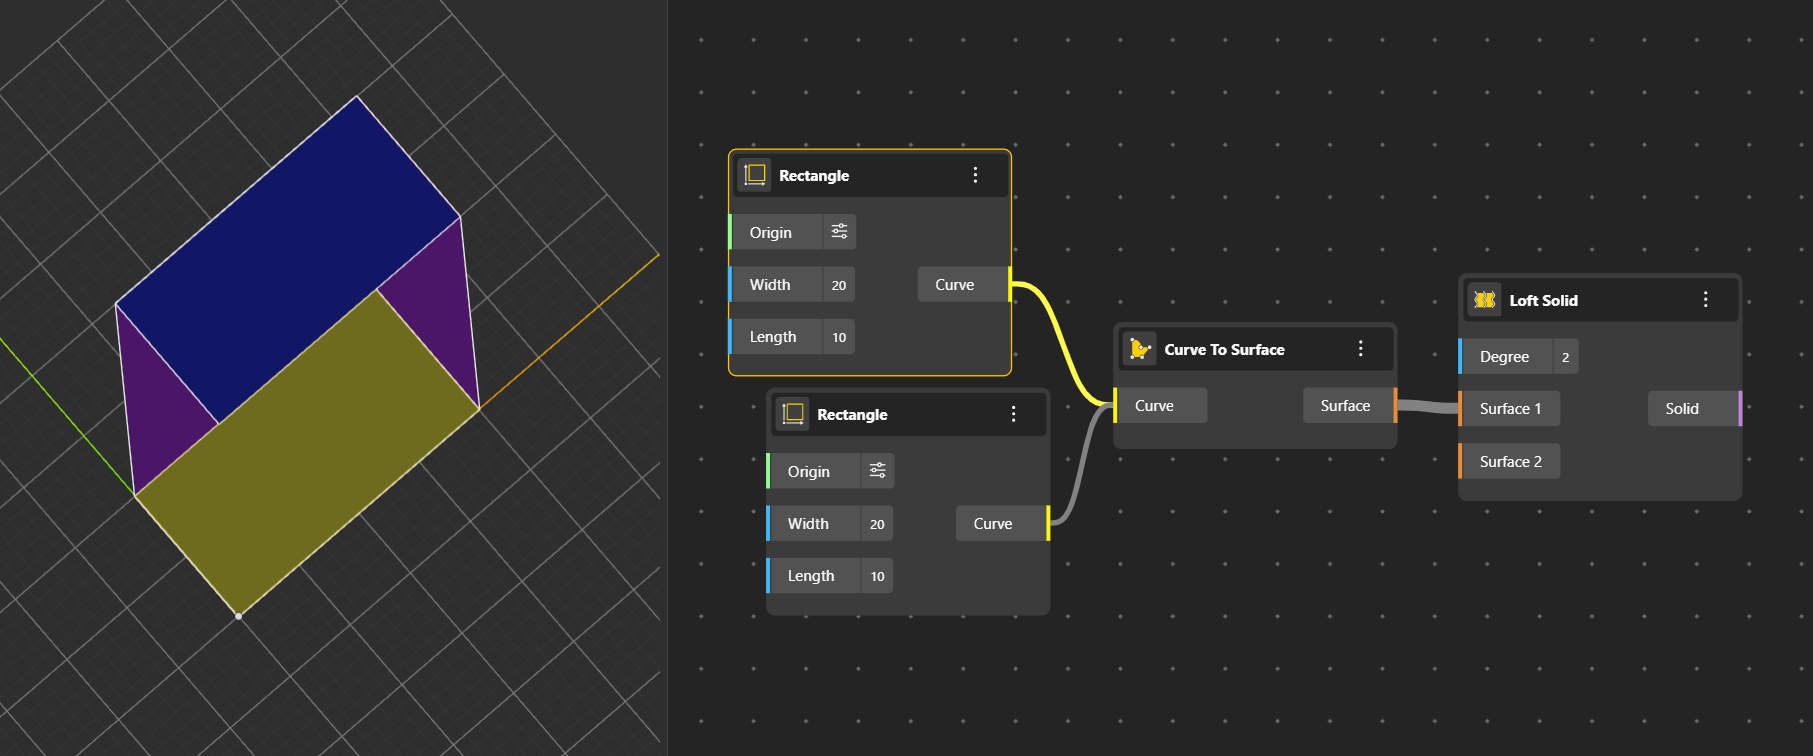Click Curve output of yellow-outlined Rectangle node
The image size is (1813, 756).
click(964, 285)
